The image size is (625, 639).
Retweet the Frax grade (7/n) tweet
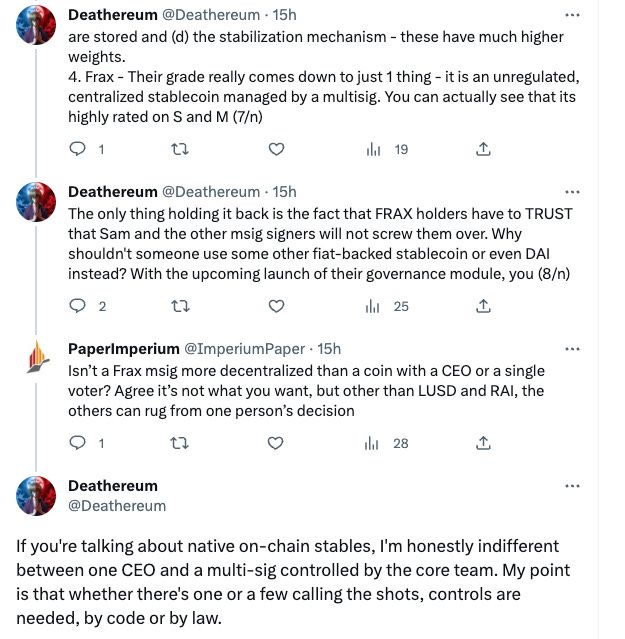click(180, 150)
